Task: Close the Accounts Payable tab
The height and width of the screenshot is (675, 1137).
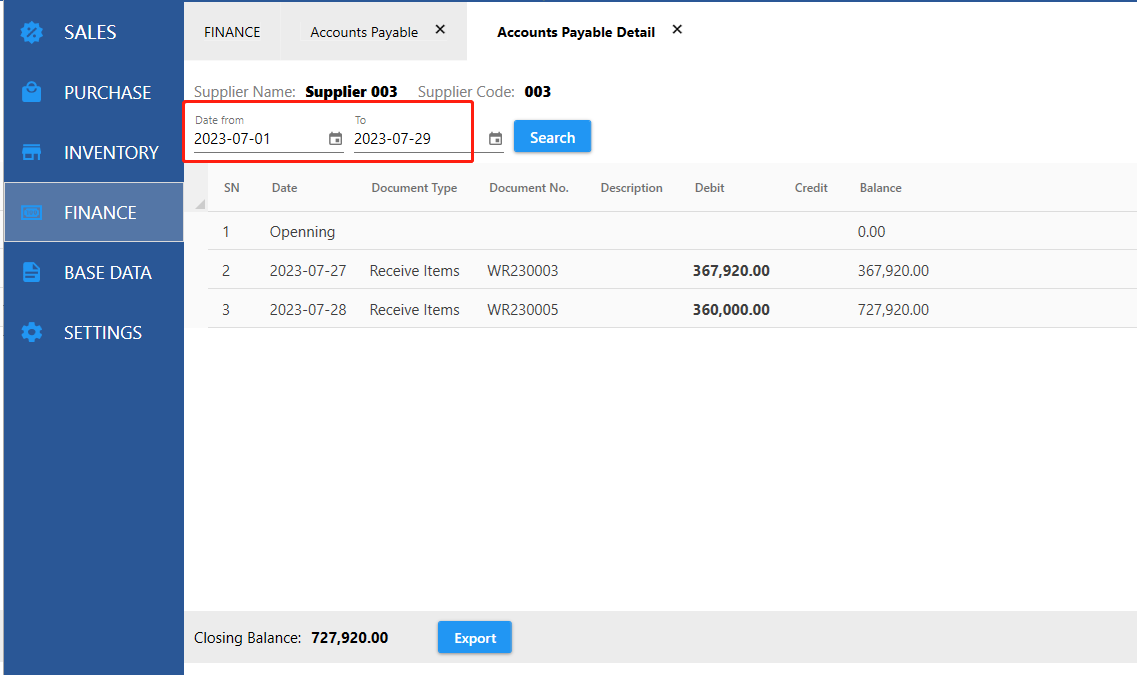Action: click(440, 30)
